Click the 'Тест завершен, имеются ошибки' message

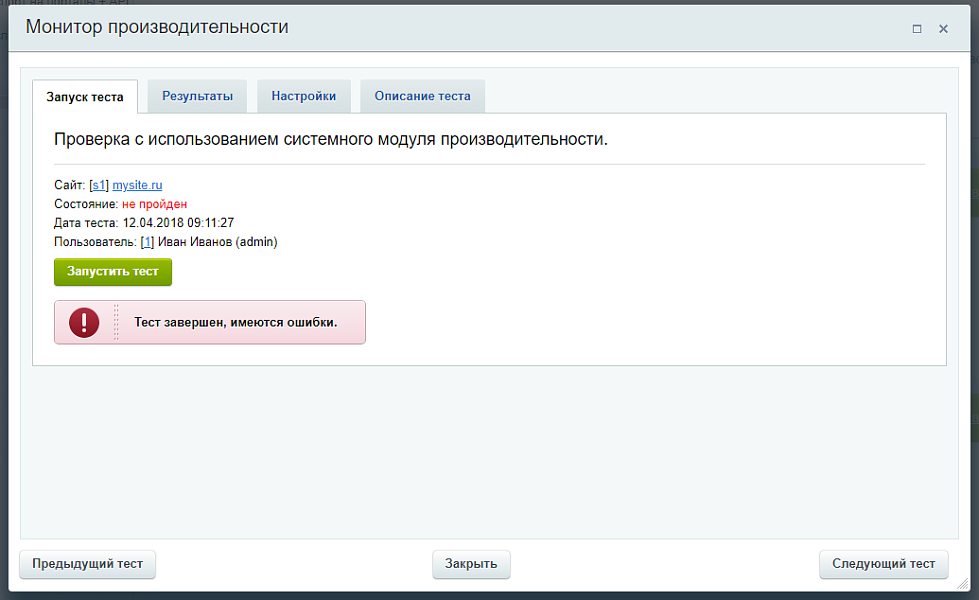(236, 322)
